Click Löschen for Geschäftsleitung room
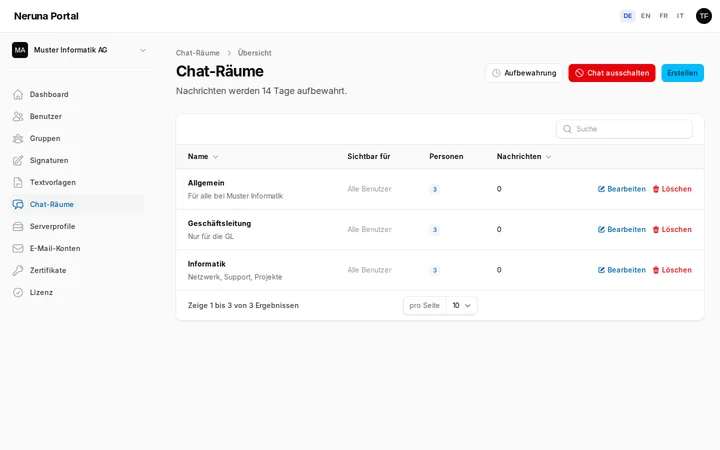 coord(672,230)
